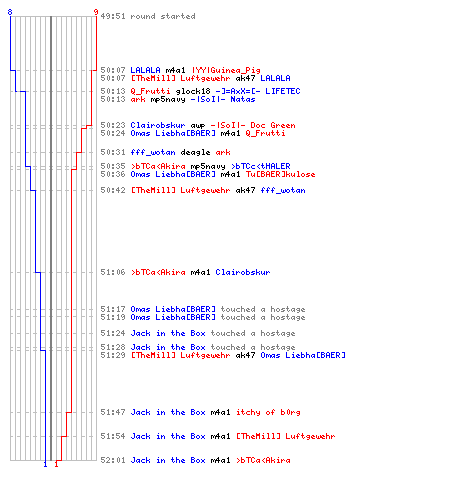Click Tu[BAER]kulose victim name
Image resolution: width=450 pixels, height=500 pixels.
point(280,174)
